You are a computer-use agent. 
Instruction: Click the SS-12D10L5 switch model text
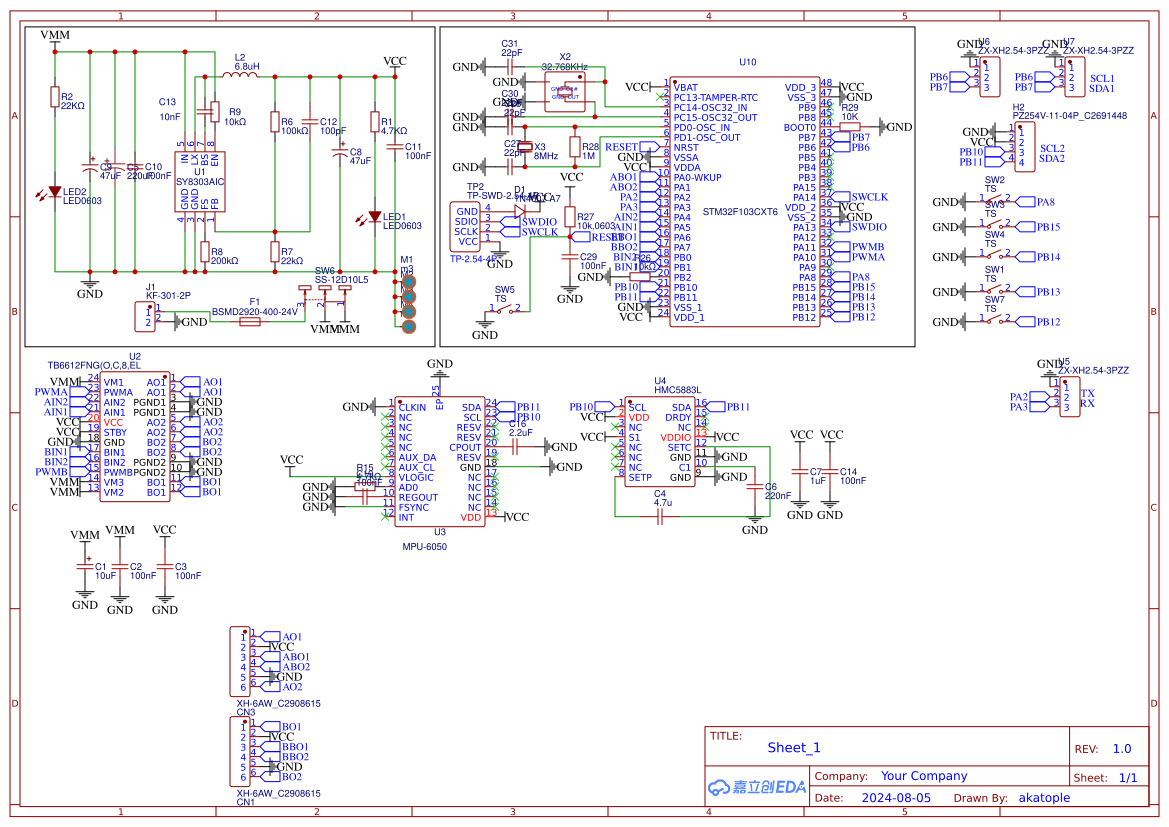click(x=341, y=280)
